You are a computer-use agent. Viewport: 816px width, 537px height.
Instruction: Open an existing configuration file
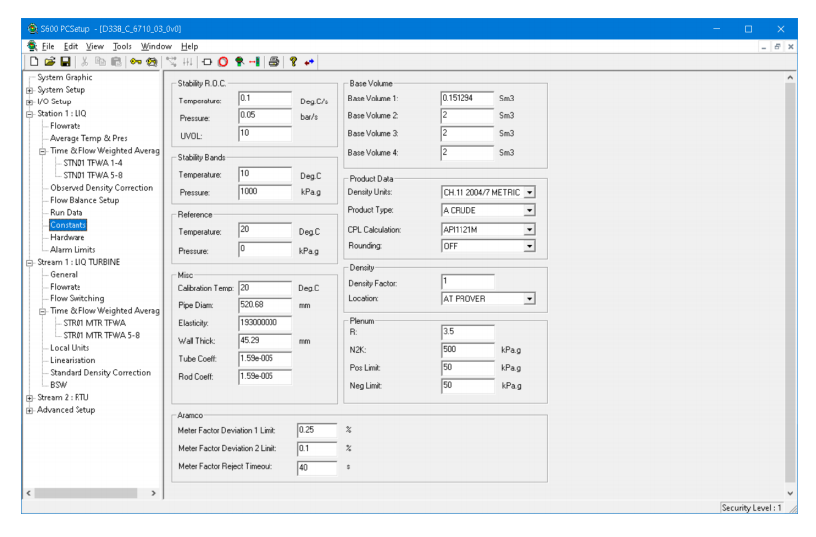[49, 62]
